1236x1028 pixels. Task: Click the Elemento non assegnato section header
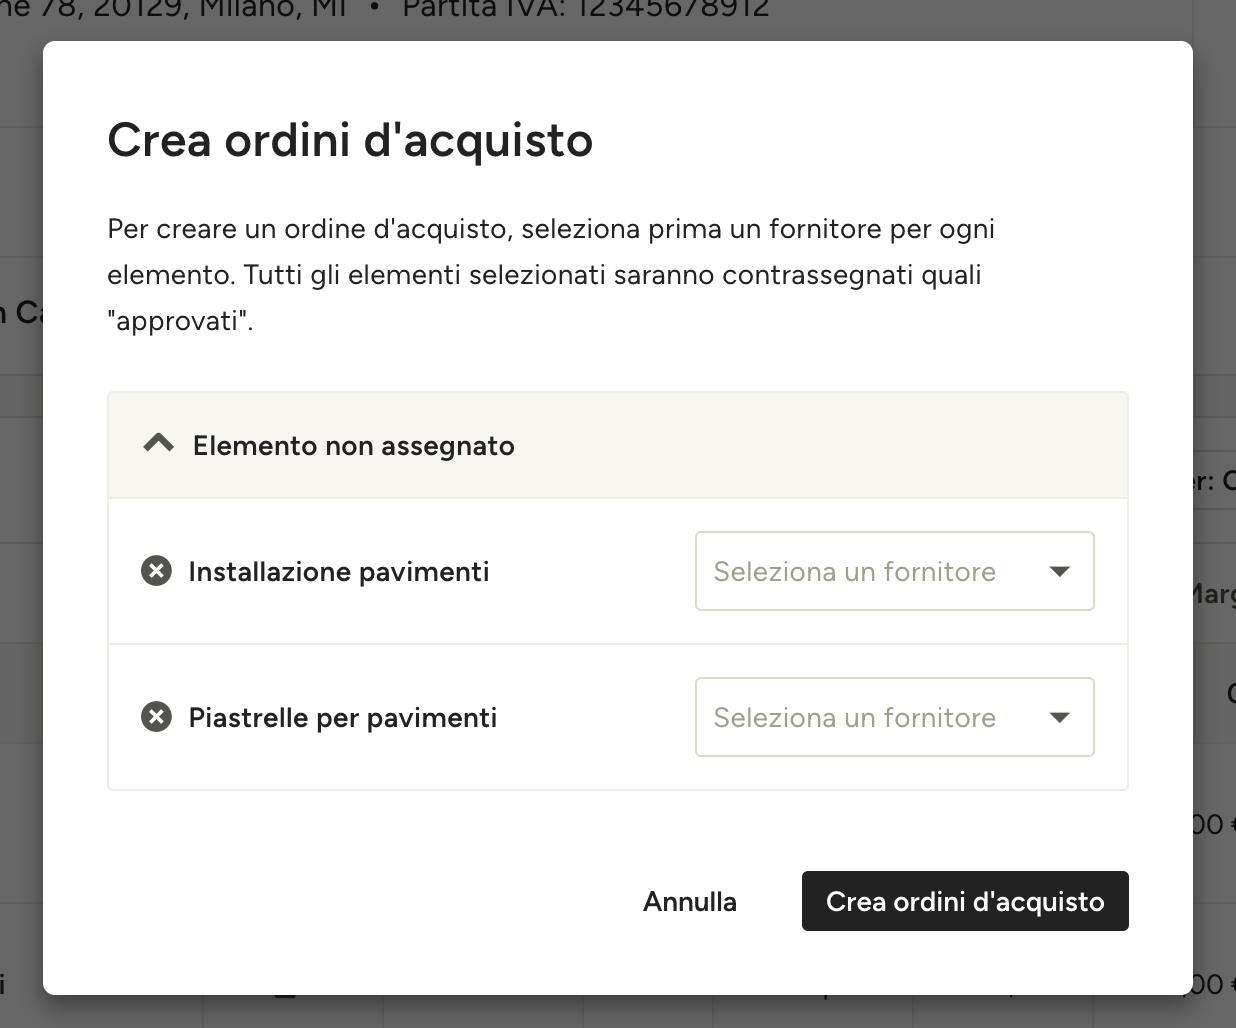point(618,445)
